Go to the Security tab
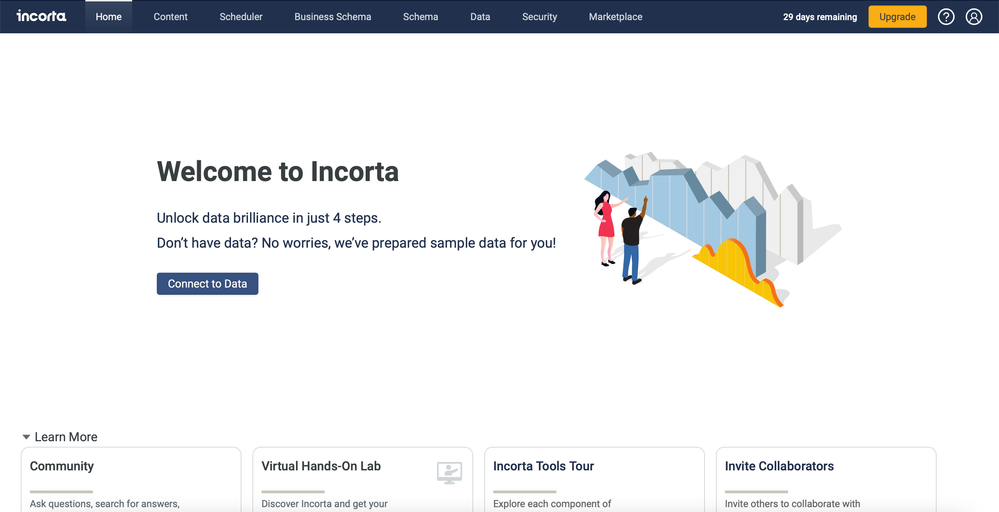999x512 pixels. 540,17
